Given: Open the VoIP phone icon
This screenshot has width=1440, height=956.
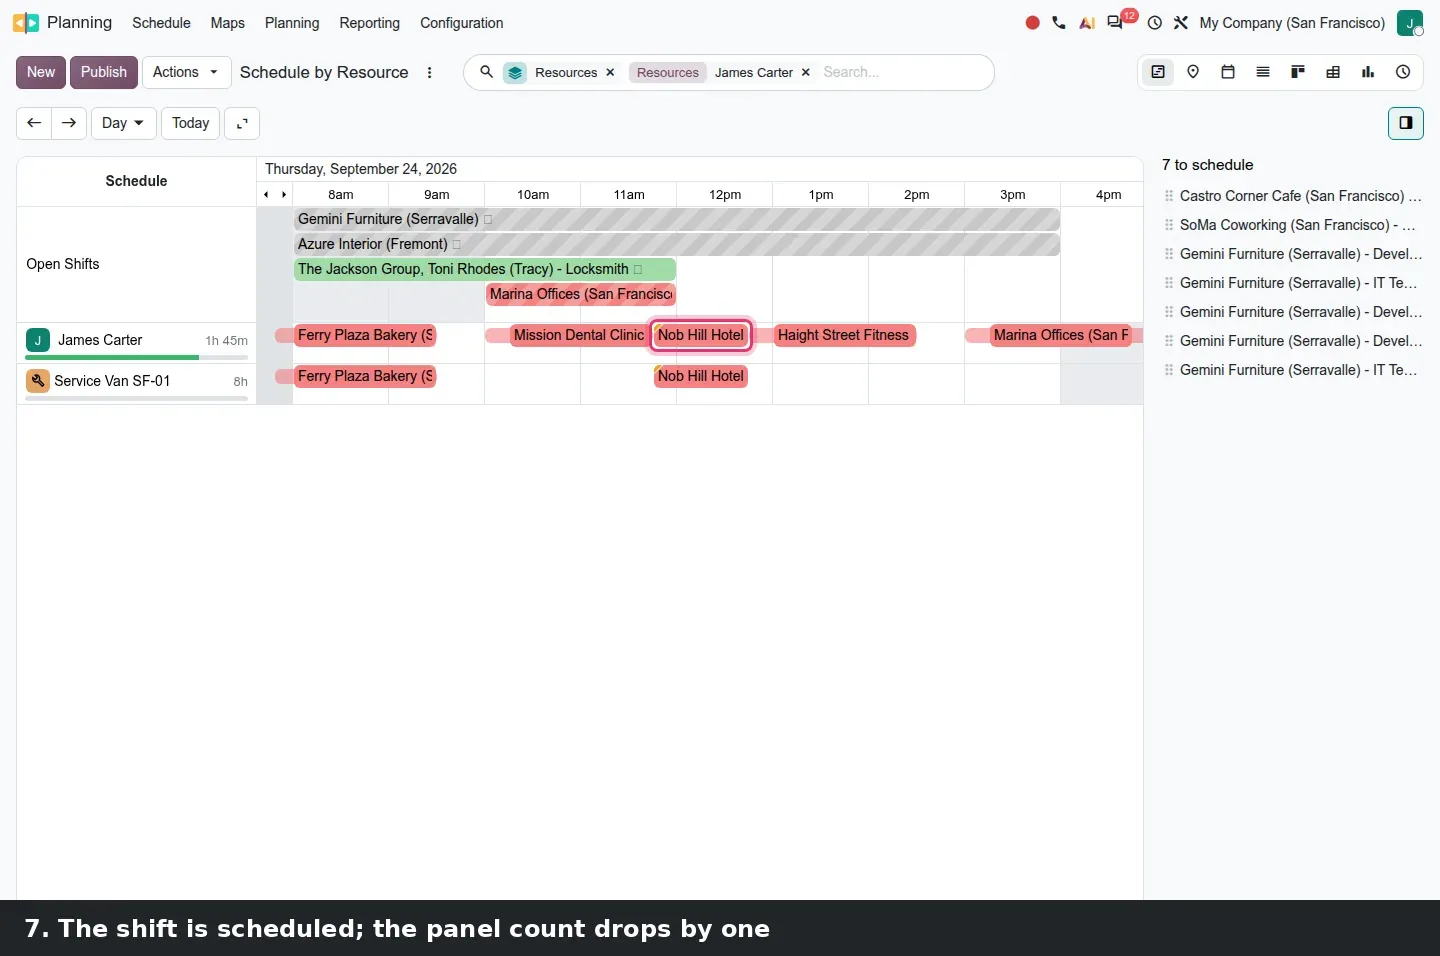Looking at the screenshot, I should click(1059, 23).
